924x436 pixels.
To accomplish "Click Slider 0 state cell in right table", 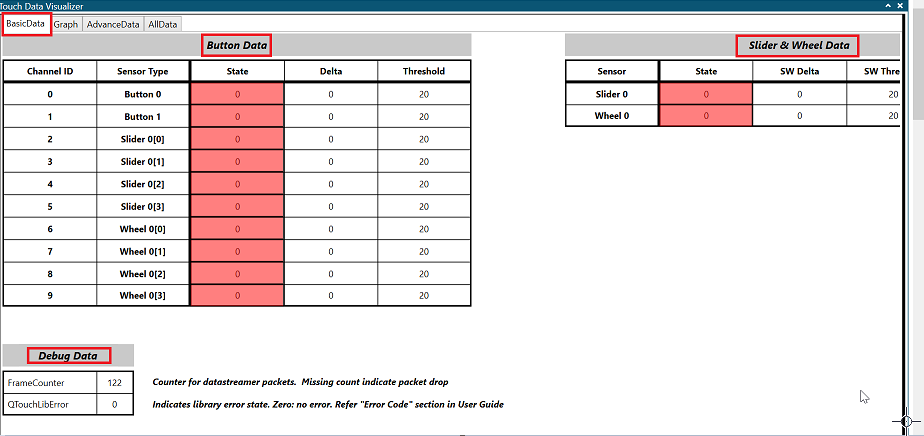I will pos(706,94).
